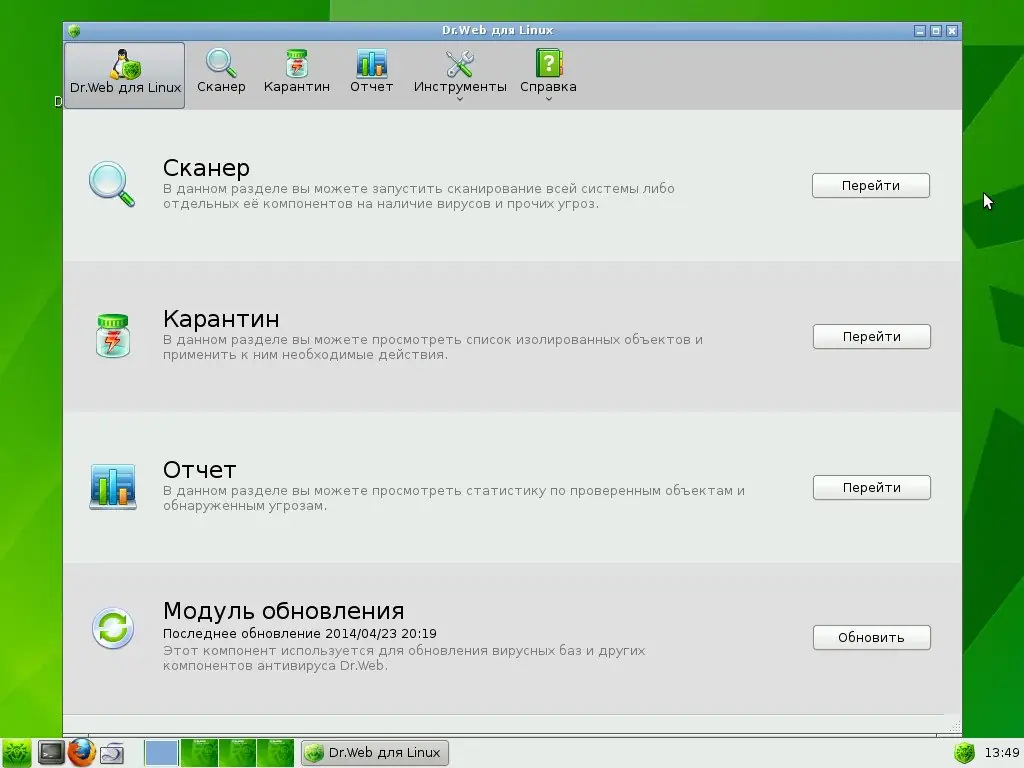Click the window menu icon in title bar
Viewport: 1024px width, 768px height.
(x=74, y=31)
